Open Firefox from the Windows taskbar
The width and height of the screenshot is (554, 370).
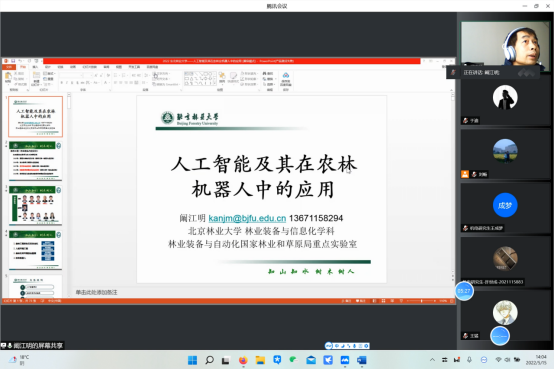pyautogui.click(x=243, y=360)
